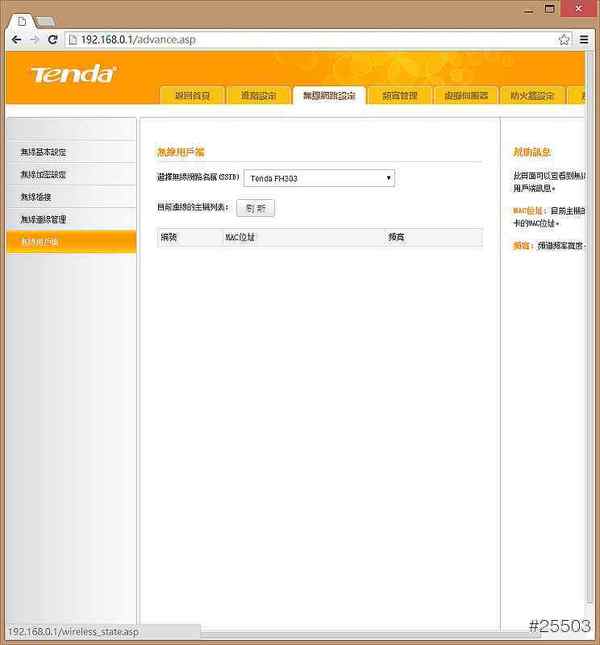Open the Chrome hamburger menu
The height and width of the screenshot is (645, 600).
pyautogui.click(x=584, y=39)
